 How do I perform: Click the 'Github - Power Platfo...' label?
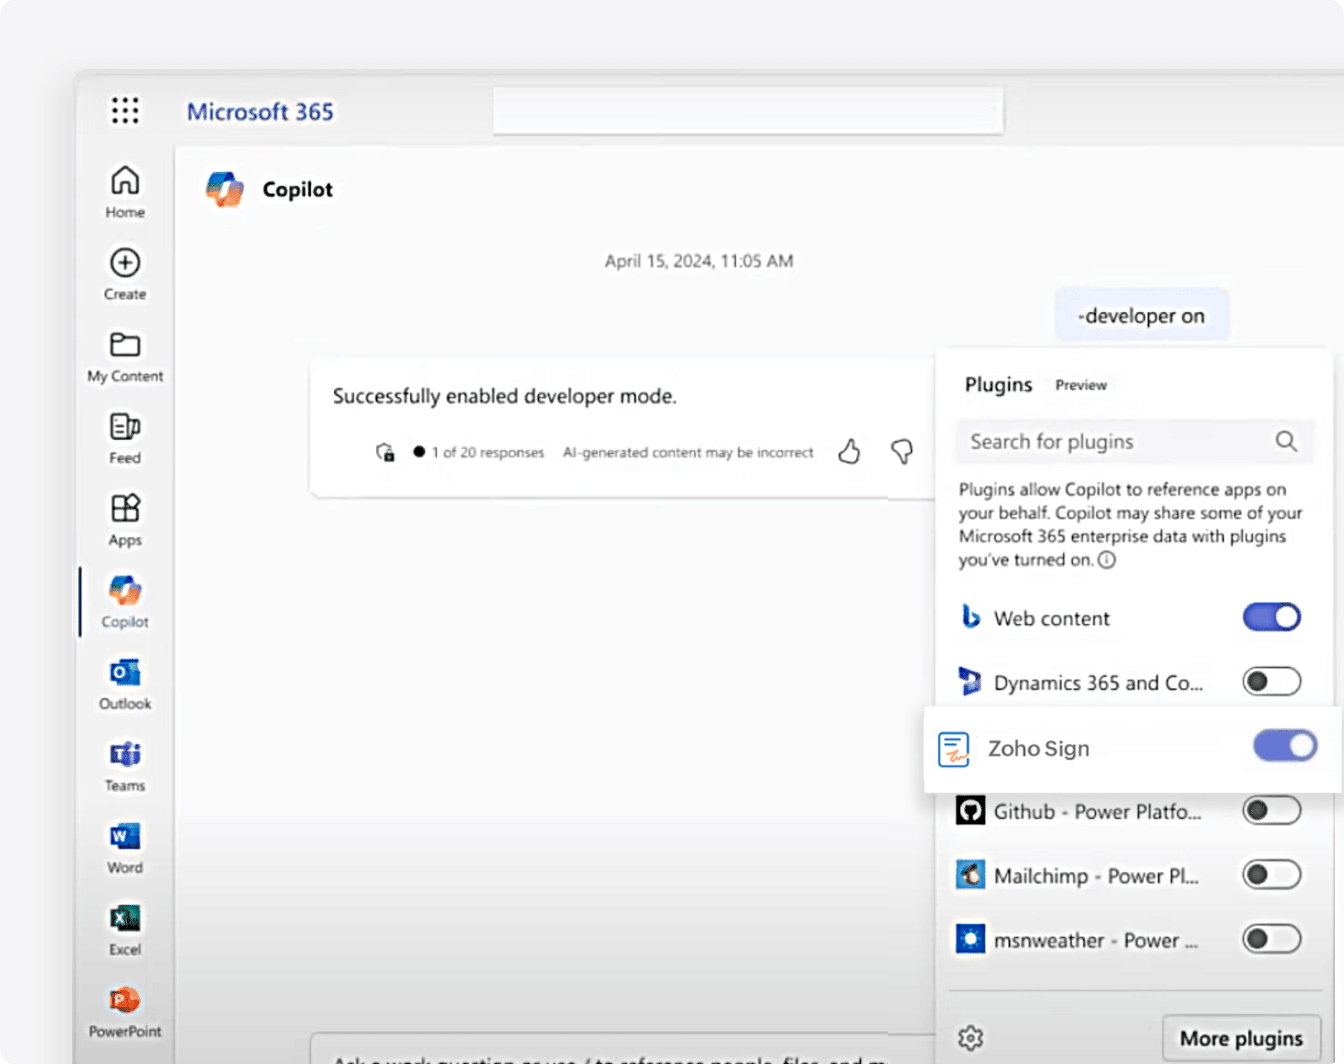tap(1098, 811)
